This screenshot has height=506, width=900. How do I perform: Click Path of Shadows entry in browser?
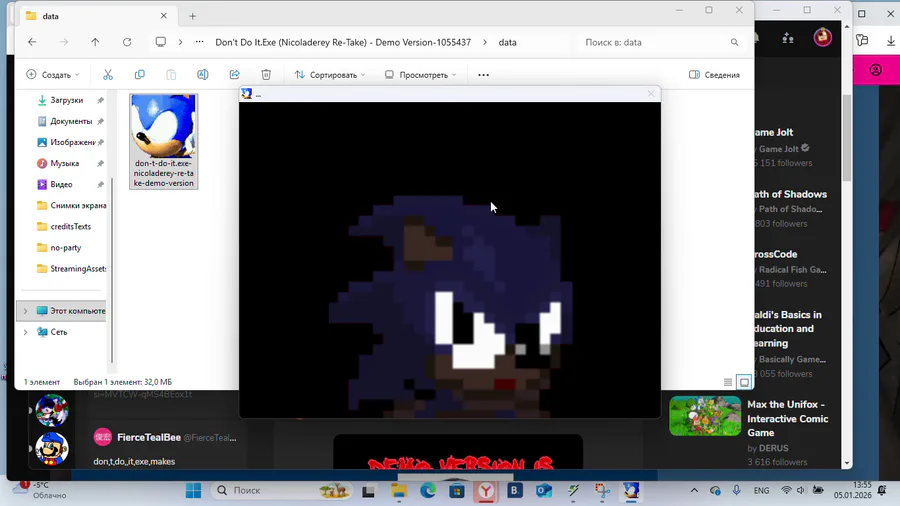(x=792, y=194)
